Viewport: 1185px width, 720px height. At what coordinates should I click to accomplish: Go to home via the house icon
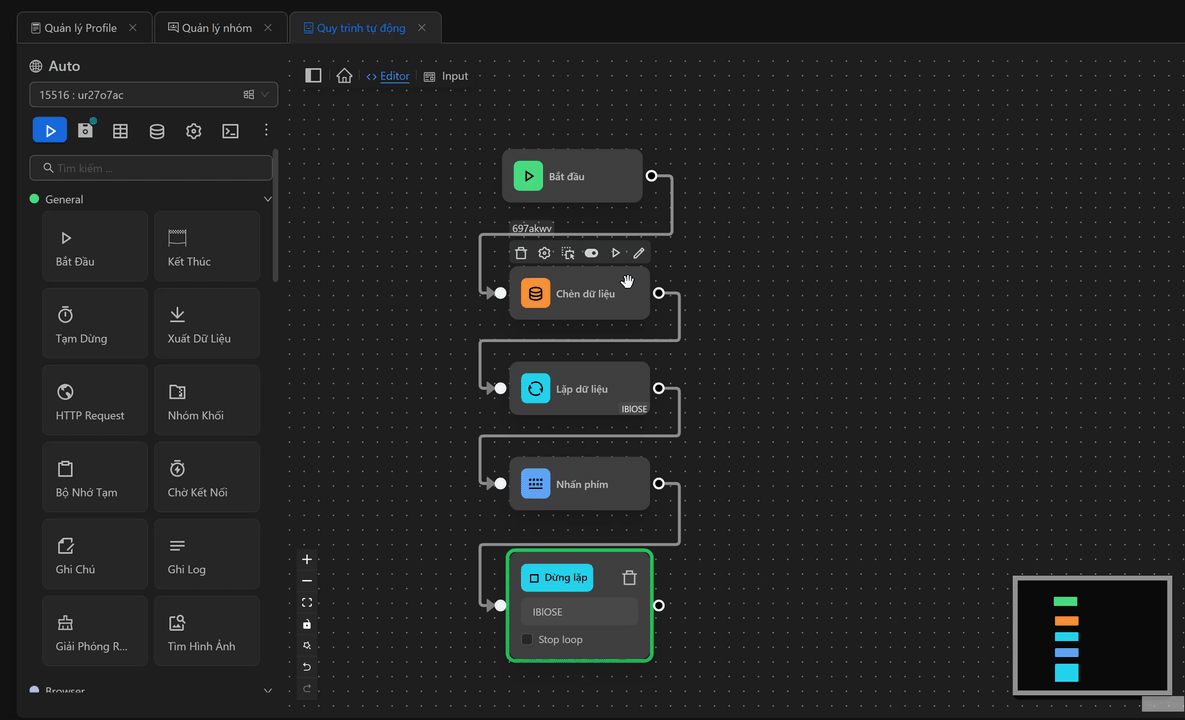pos(344,76)
